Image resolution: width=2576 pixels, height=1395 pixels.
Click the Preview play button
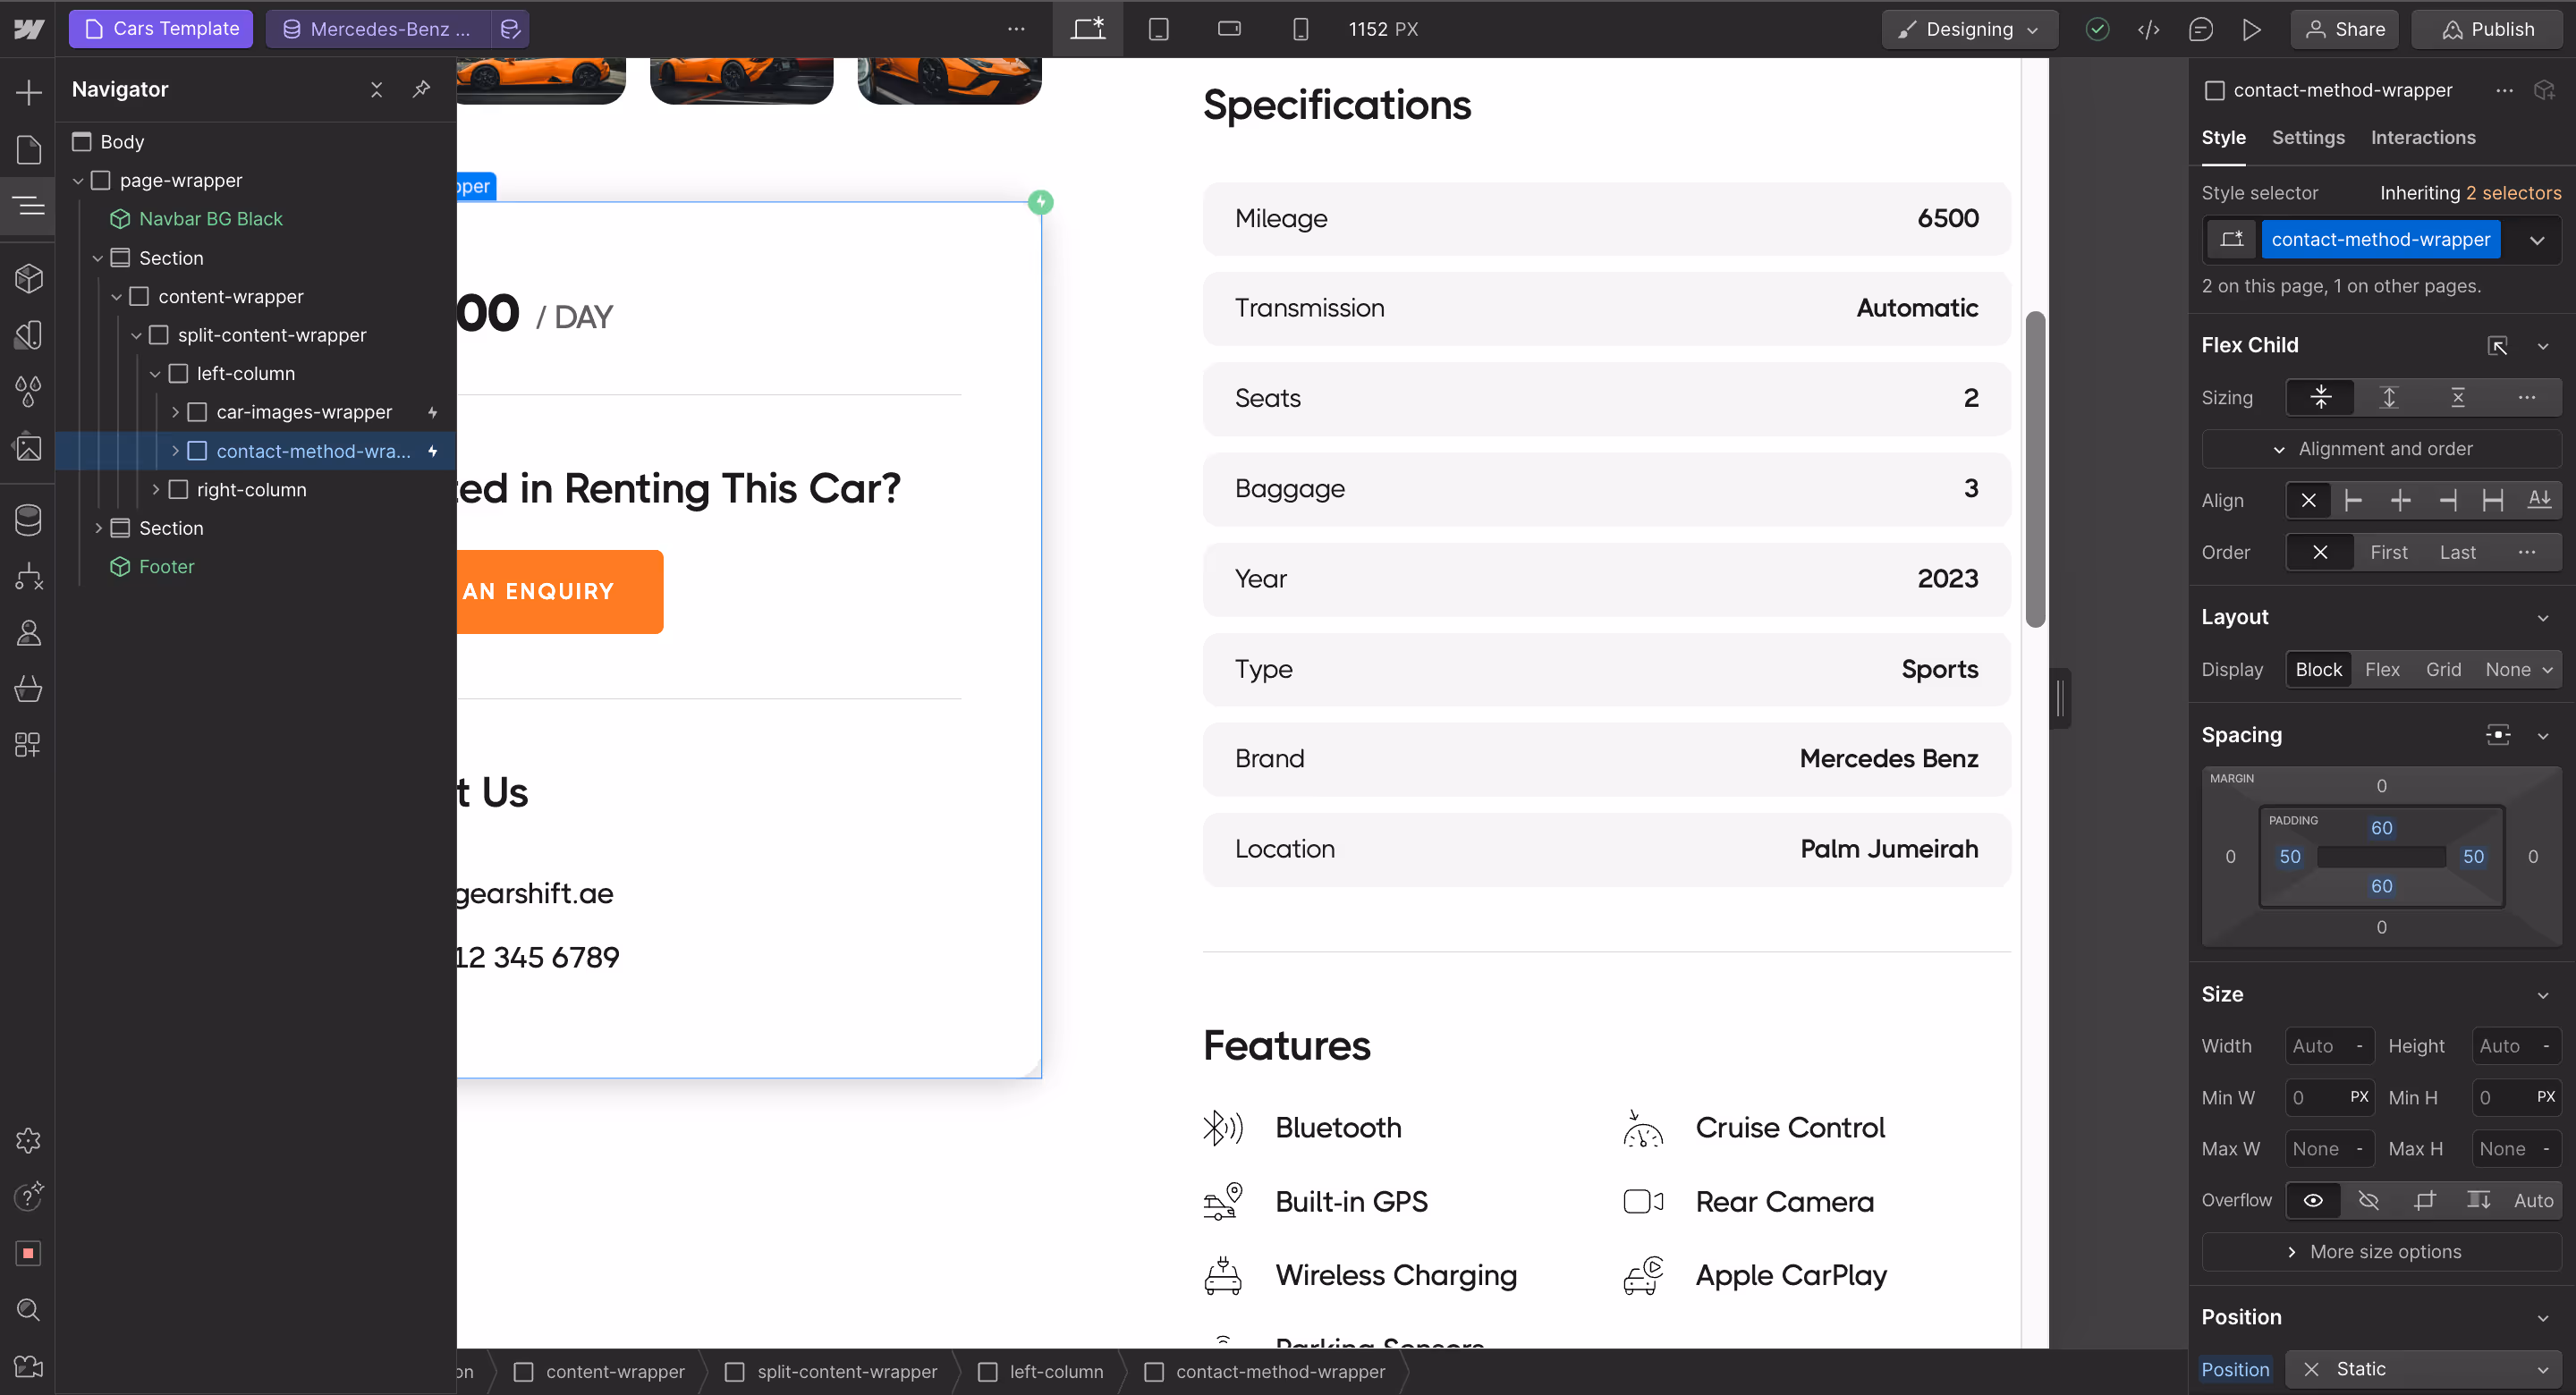point(2251,29)
